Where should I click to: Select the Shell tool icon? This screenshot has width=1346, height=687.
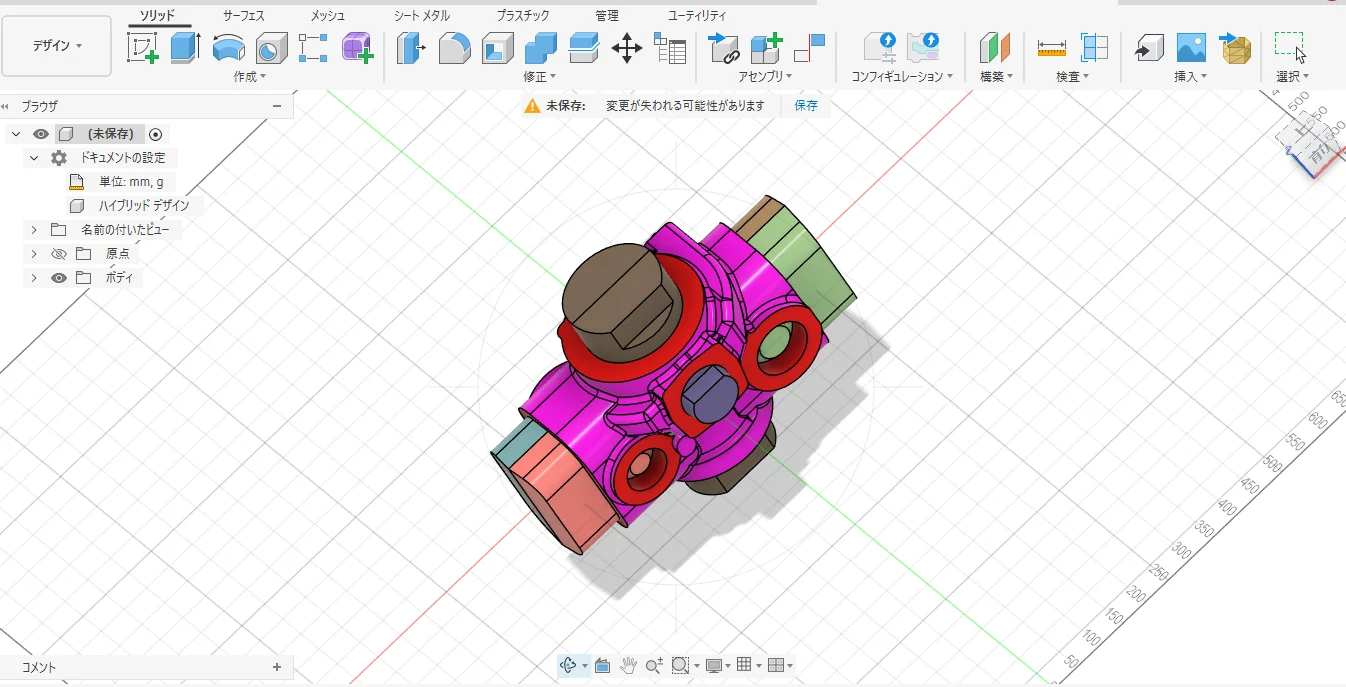498,47
